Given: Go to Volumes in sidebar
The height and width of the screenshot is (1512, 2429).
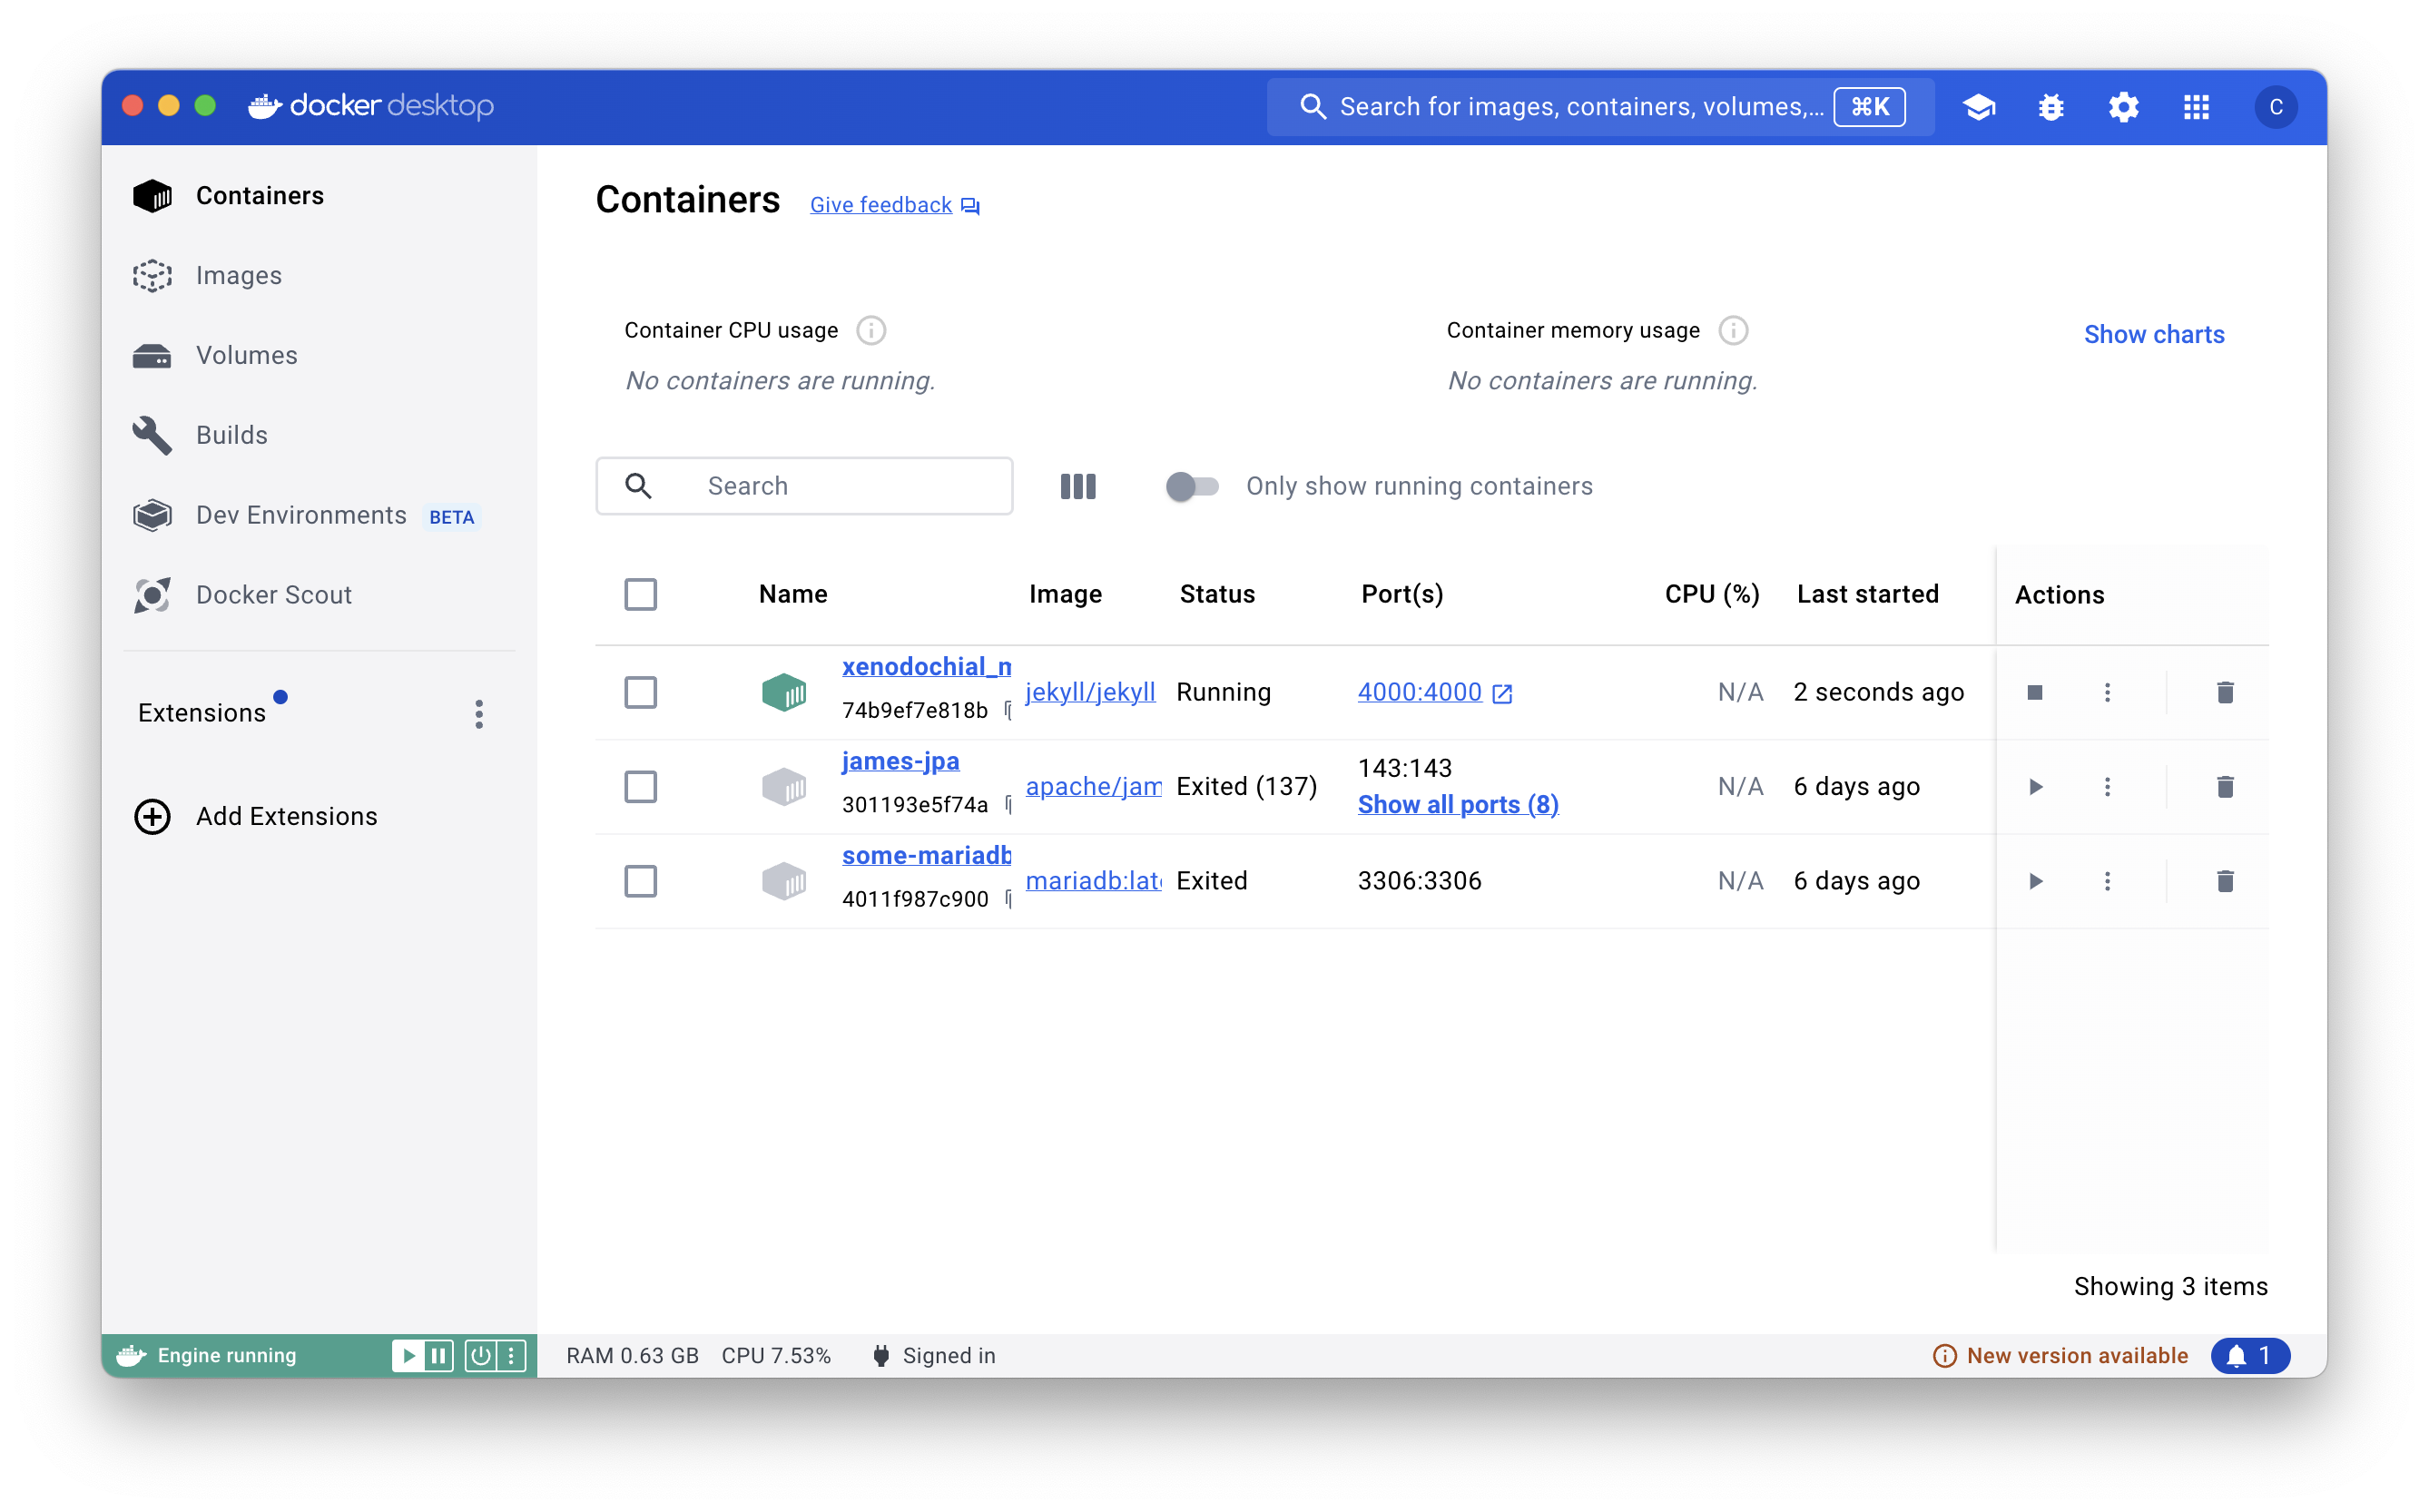Looking at the screenshot, I should coord(318,356).
